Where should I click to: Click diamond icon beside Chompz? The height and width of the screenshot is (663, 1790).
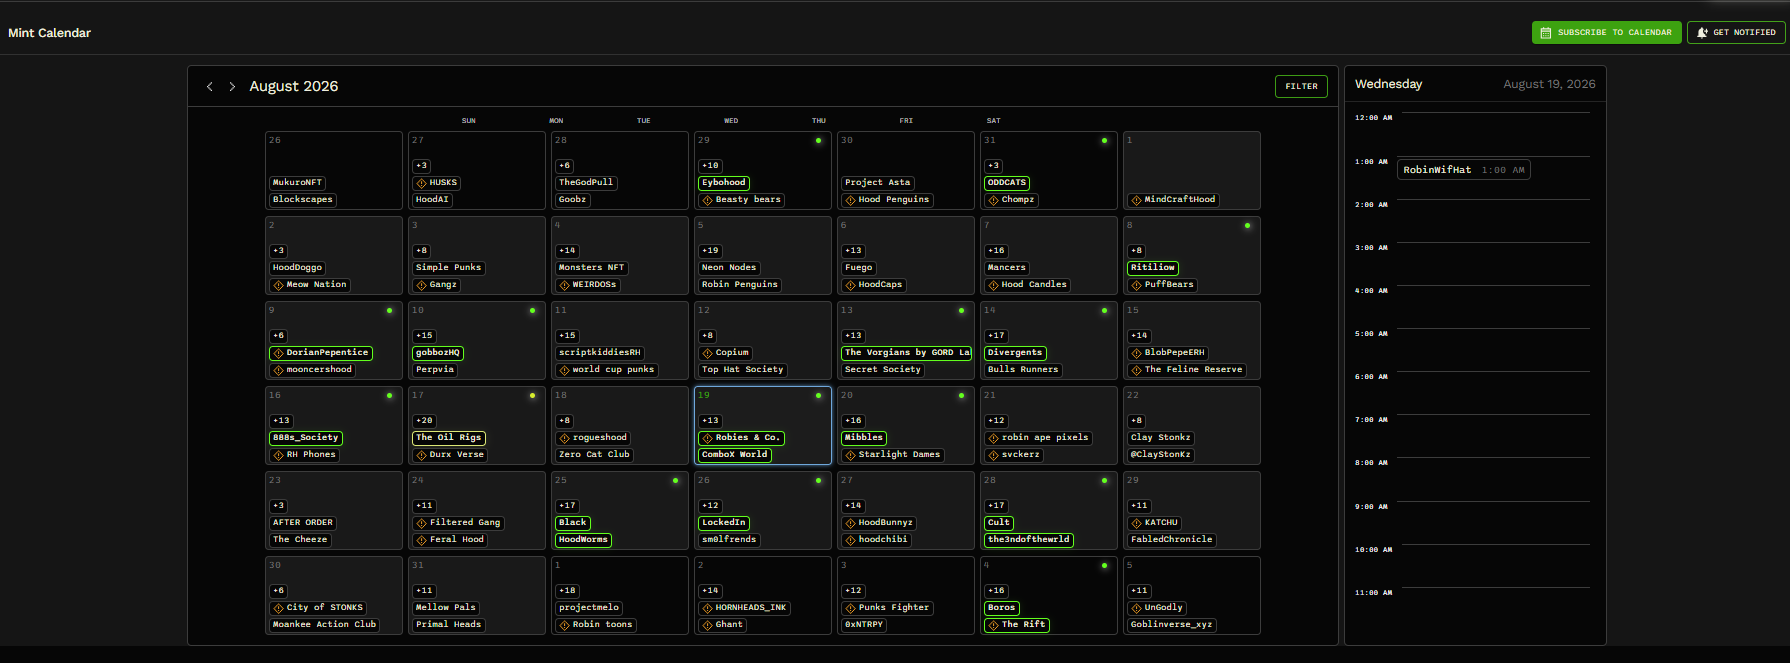[994, 200]
